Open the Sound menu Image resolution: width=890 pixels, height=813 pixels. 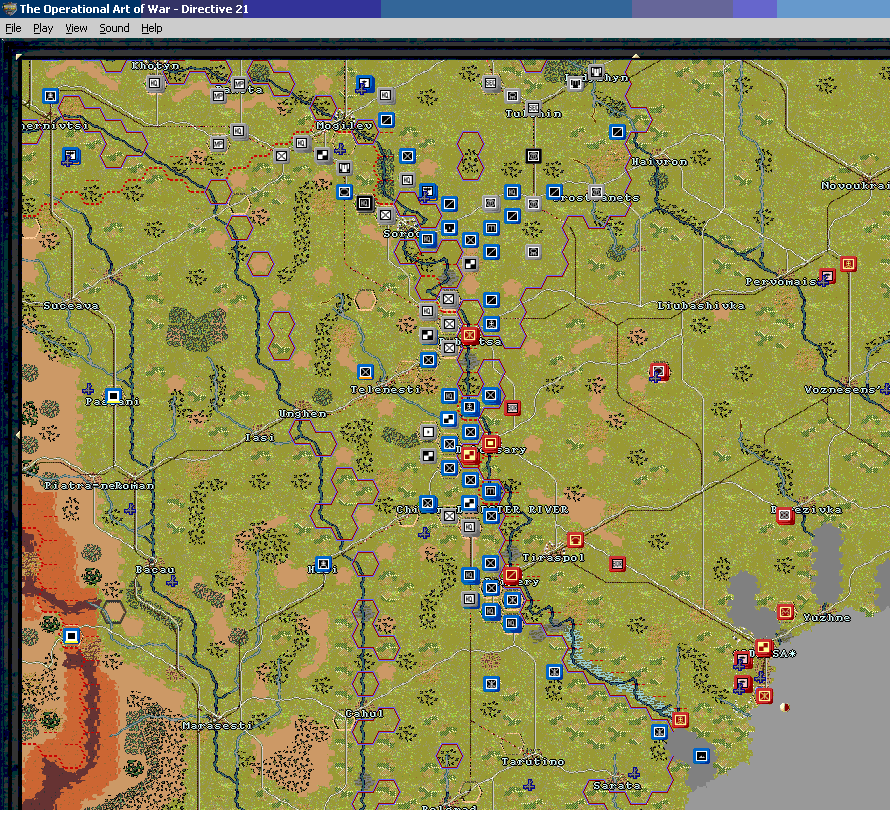pos(114,28)
